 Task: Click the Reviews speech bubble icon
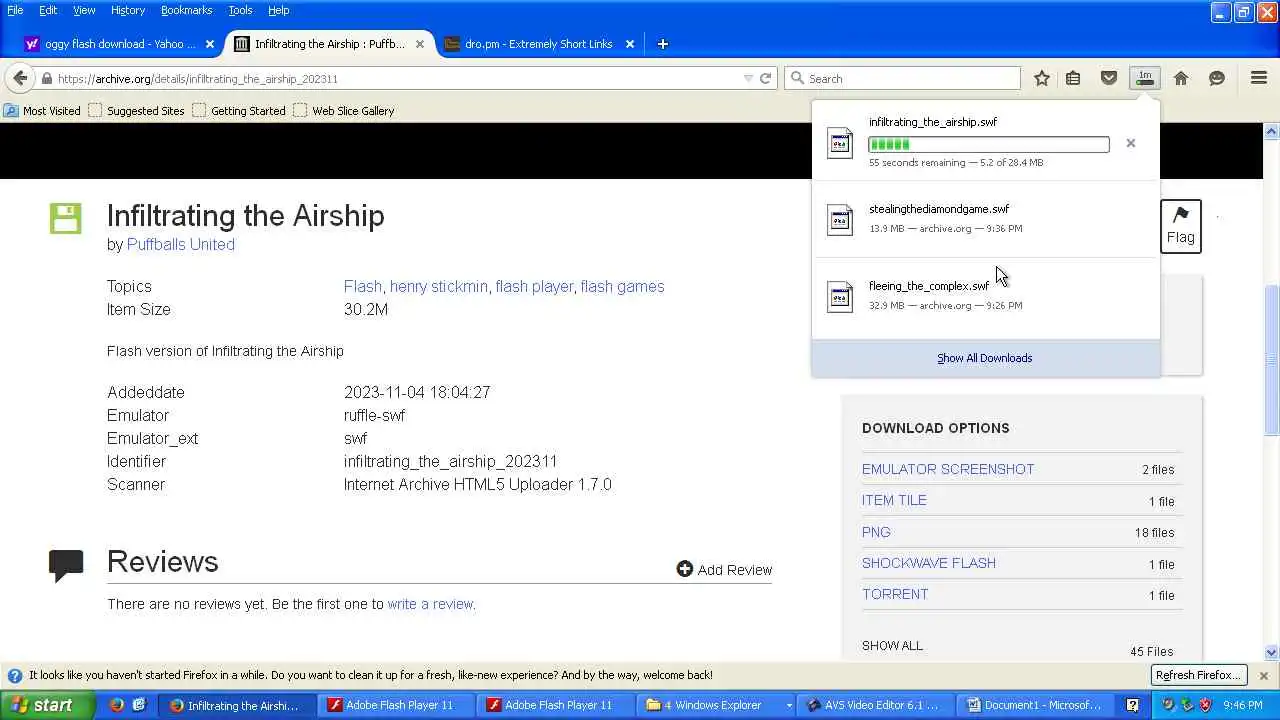(x=66, y=565)
